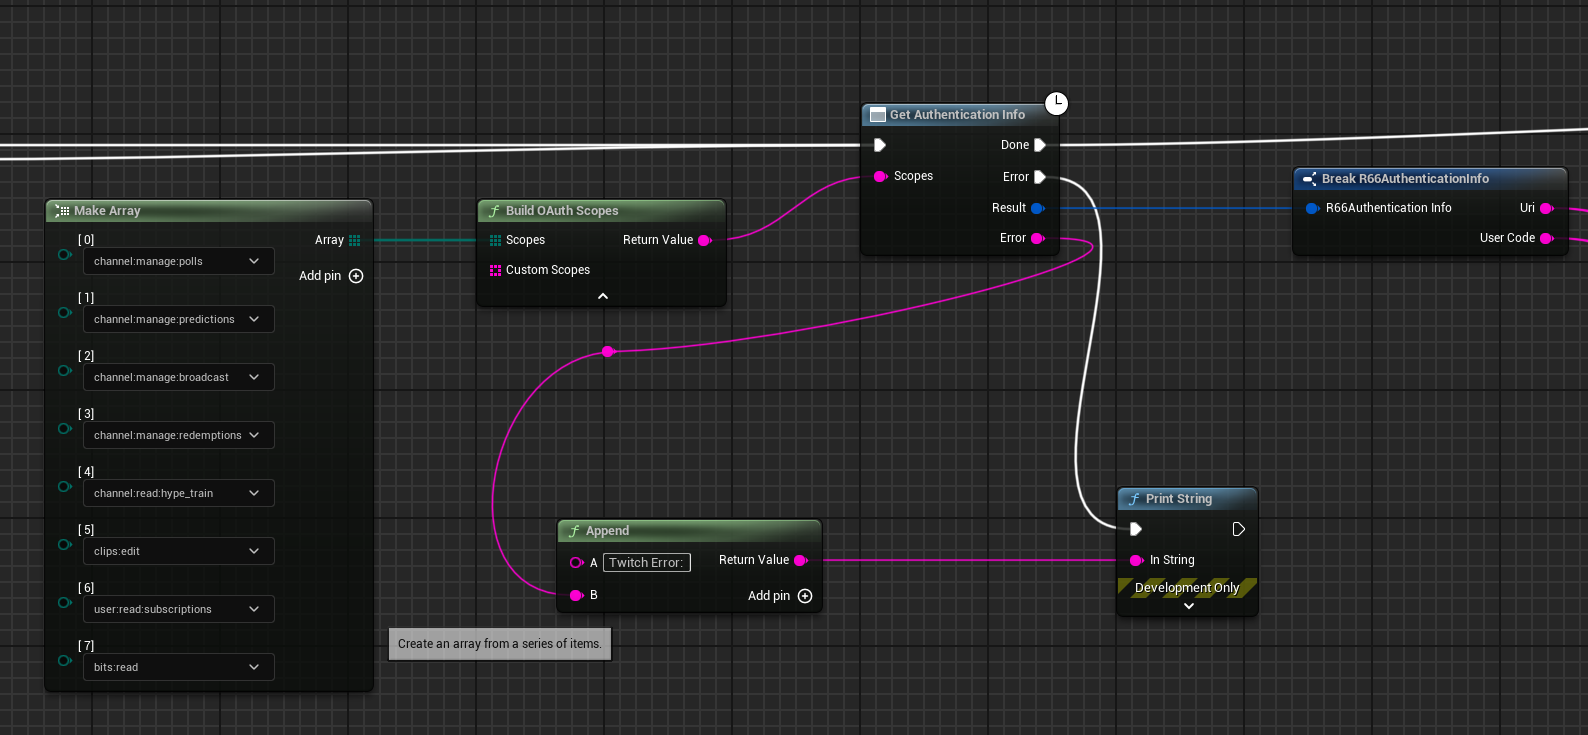The width and height of the screenshot is (1588, 735).
Task: Click the Make Array input pin at index 0
Action: (65, 255)
